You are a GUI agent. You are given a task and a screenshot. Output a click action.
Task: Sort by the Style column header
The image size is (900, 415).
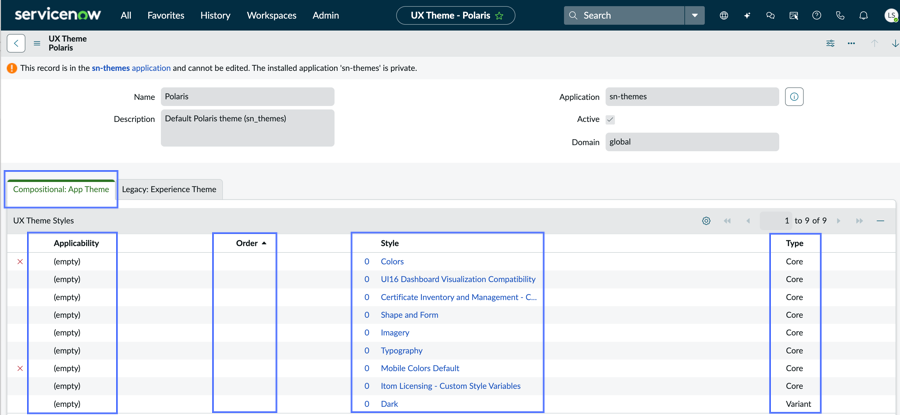[x=390, y=243]
